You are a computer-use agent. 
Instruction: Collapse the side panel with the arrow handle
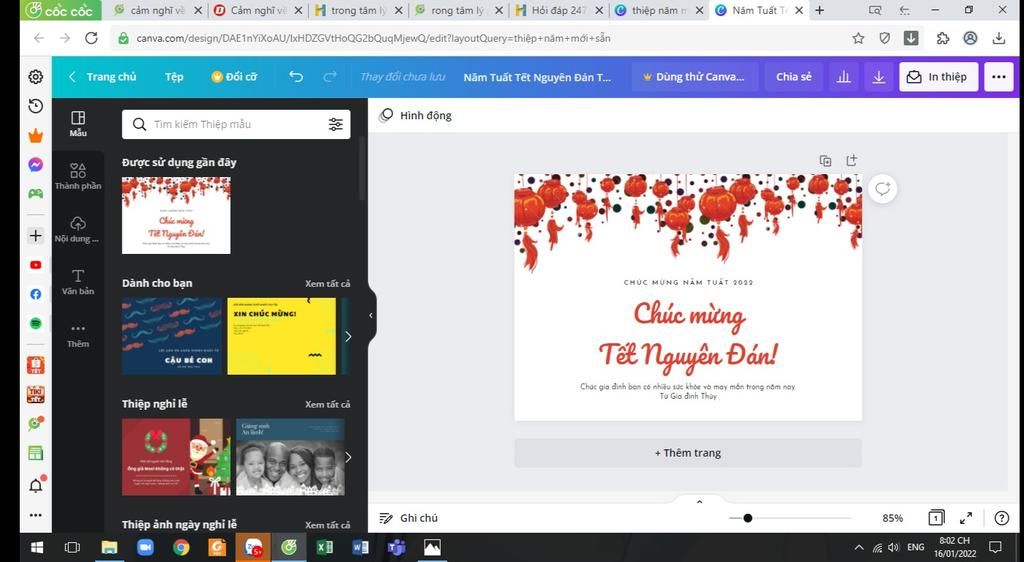point(371,315)
